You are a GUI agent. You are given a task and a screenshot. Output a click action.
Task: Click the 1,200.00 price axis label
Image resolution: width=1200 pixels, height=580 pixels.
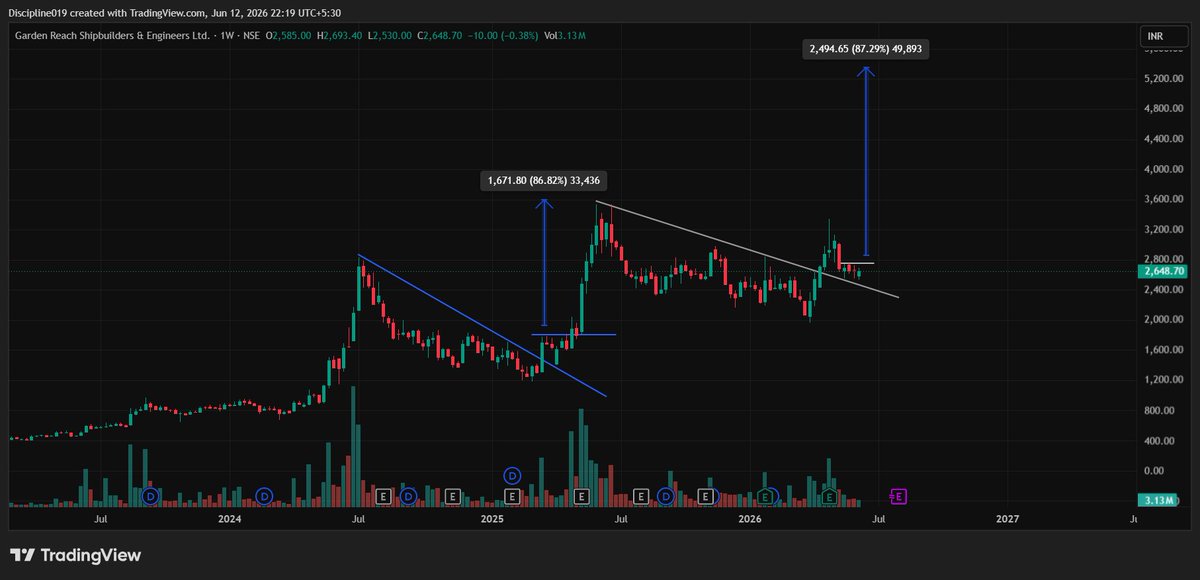click(x=1165, y=380)
